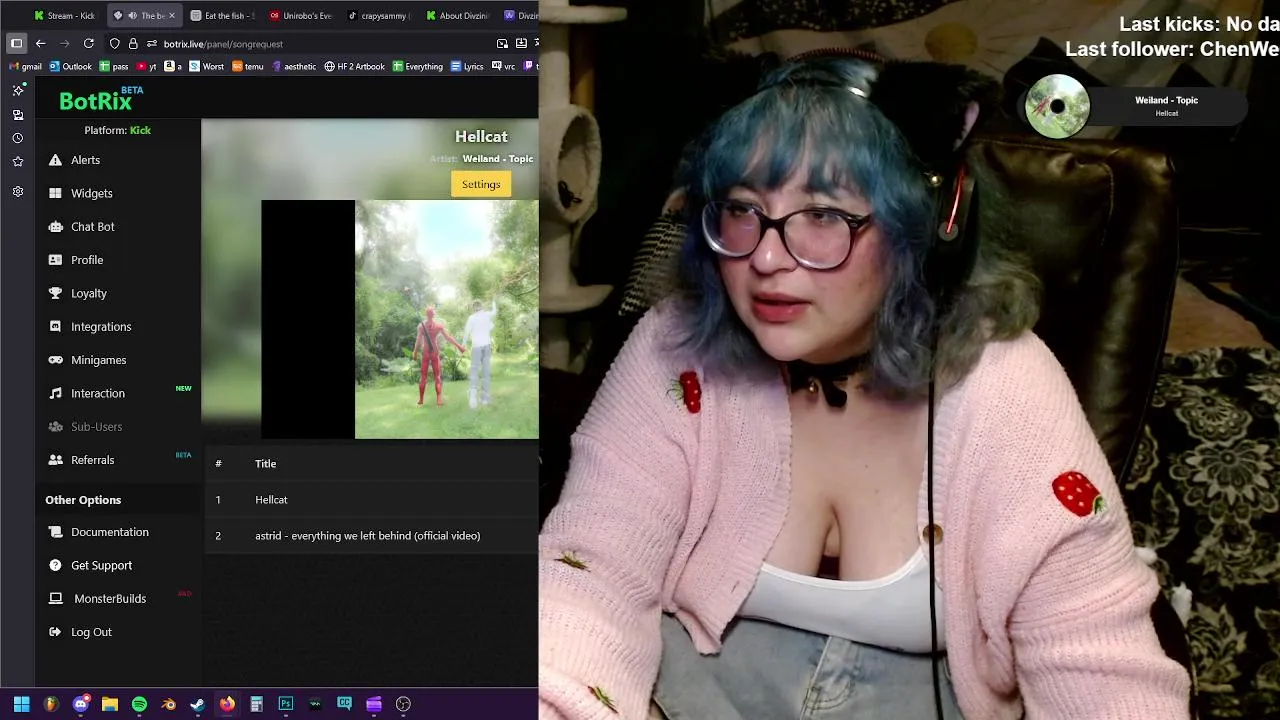The image size is (1280, 720).
Task: Open the Lyrics bookmark
Action: pyautogui.click(x=467, y=67)
